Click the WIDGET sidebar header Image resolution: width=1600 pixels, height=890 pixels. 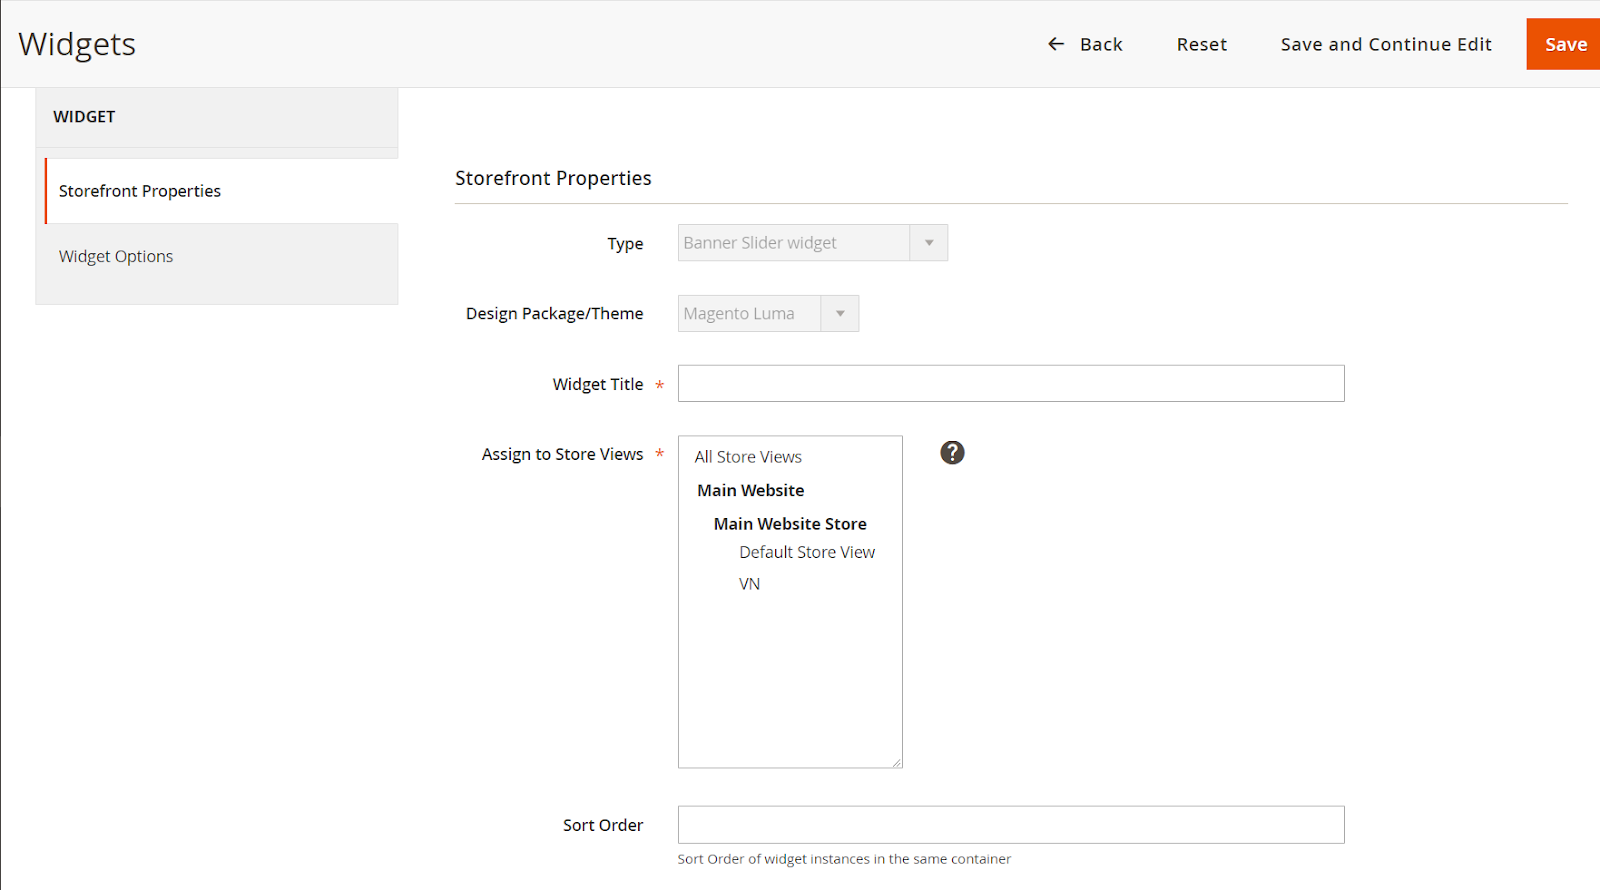tap(84, 117)
